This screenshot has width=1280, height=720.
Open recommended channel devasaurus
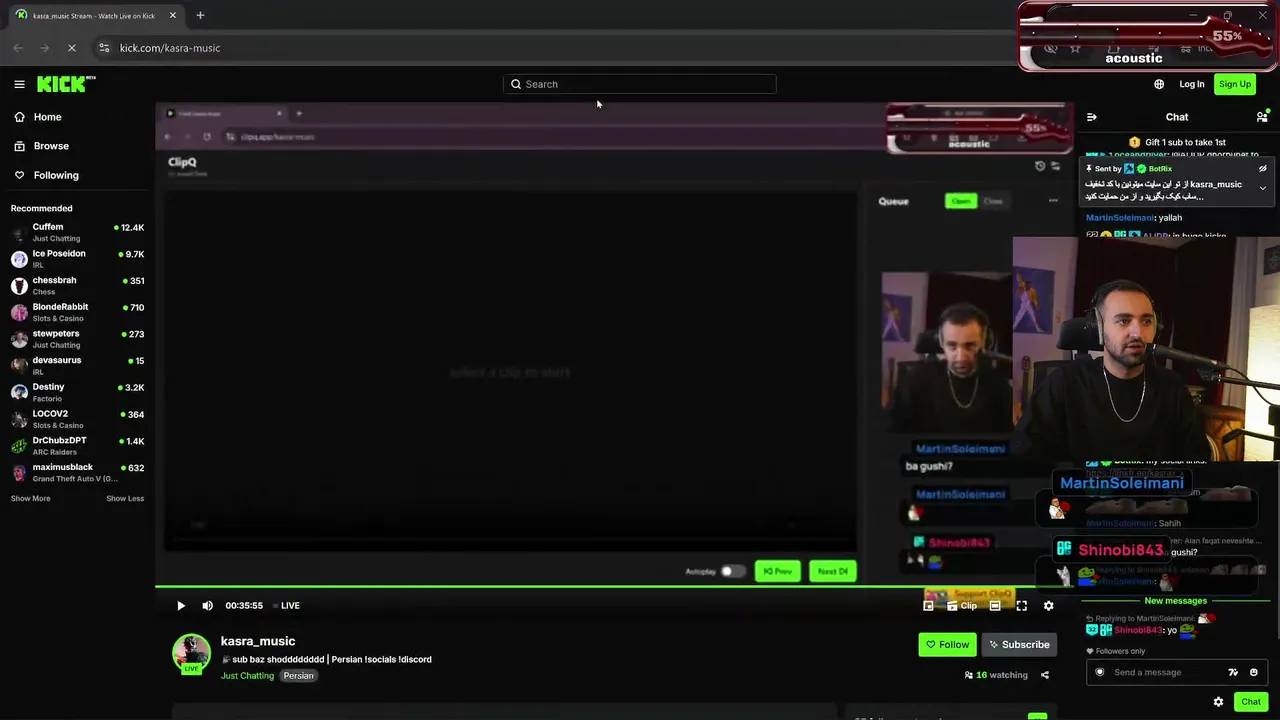(77, 366)
